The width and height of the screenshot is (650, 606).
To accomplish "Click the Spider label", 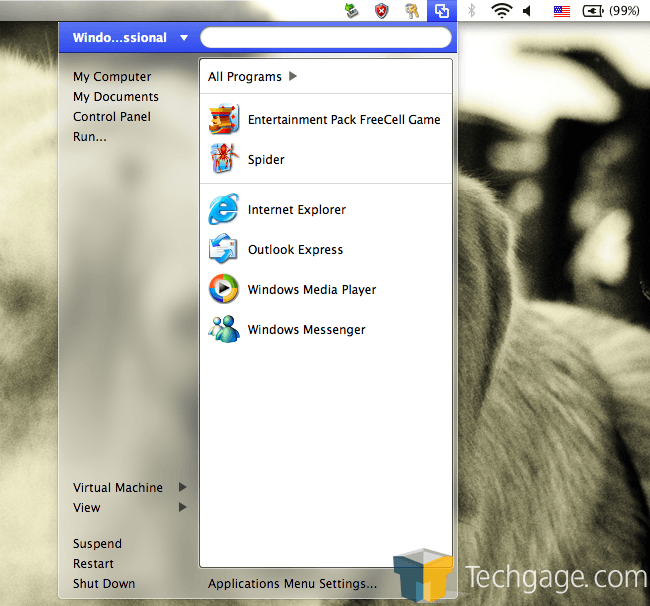I will [266, 160].
